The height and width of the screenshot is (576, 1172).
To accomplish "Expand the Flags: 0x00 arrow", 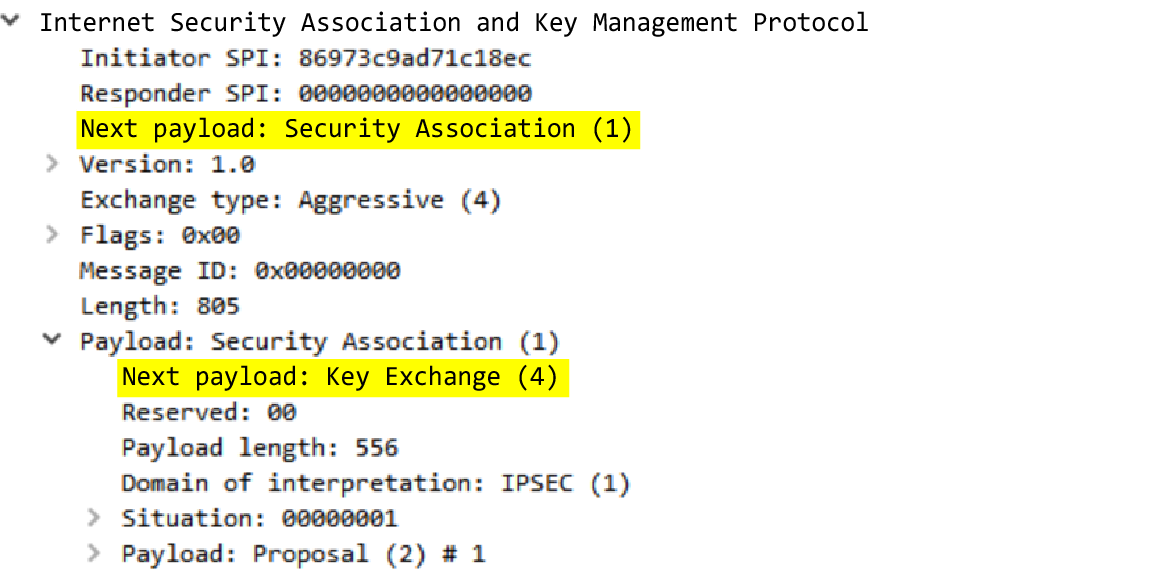I will [53, 235].
